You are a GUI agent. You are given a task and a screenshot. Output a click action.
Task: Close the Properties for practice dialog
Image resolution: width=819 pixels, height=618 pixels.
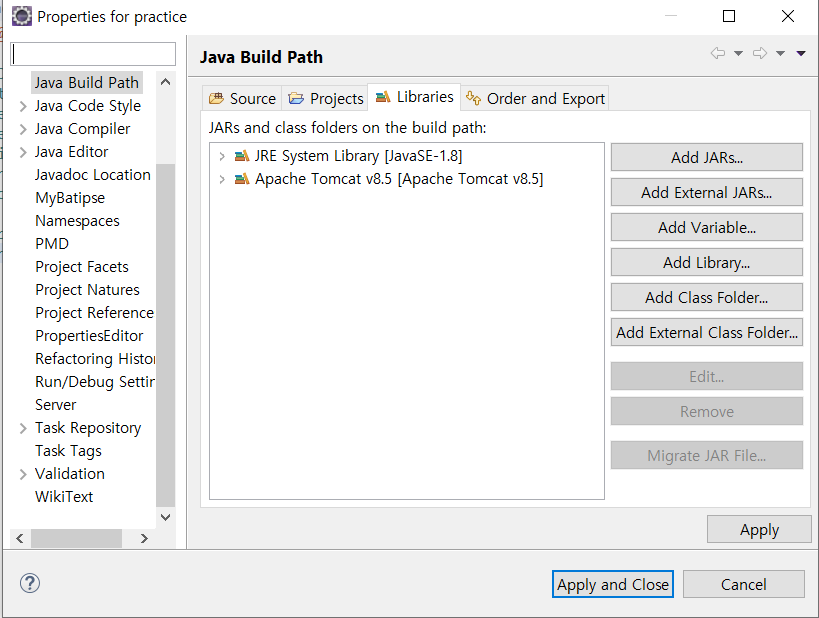tap(788, 16)
